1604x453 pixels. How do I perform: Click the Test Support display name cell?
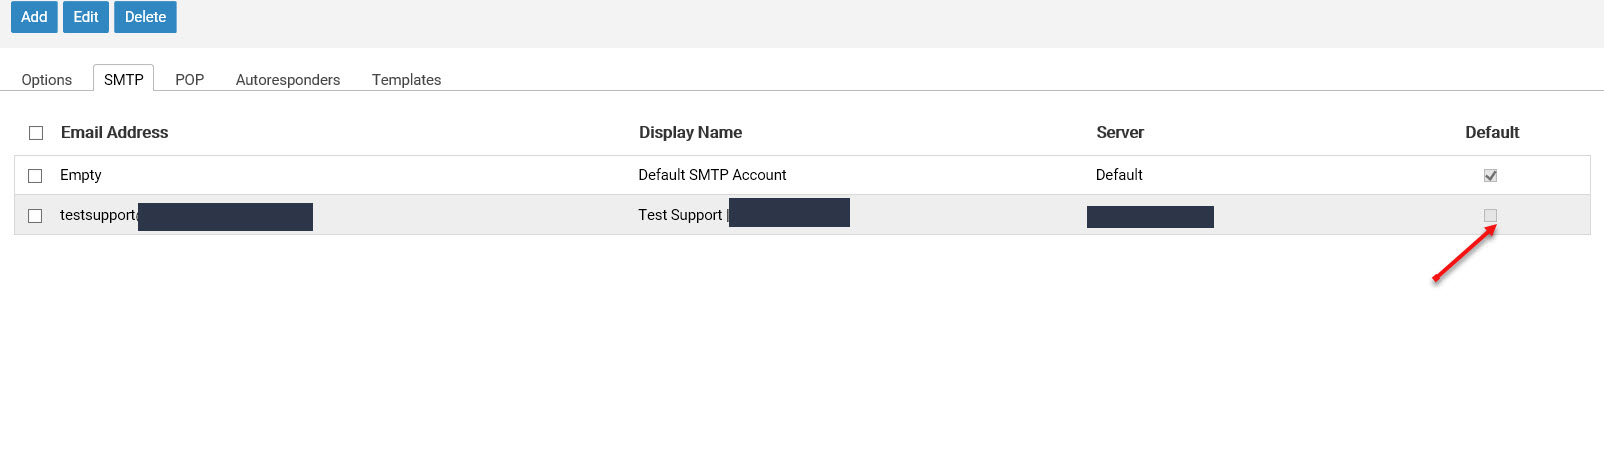pos(680,215)
